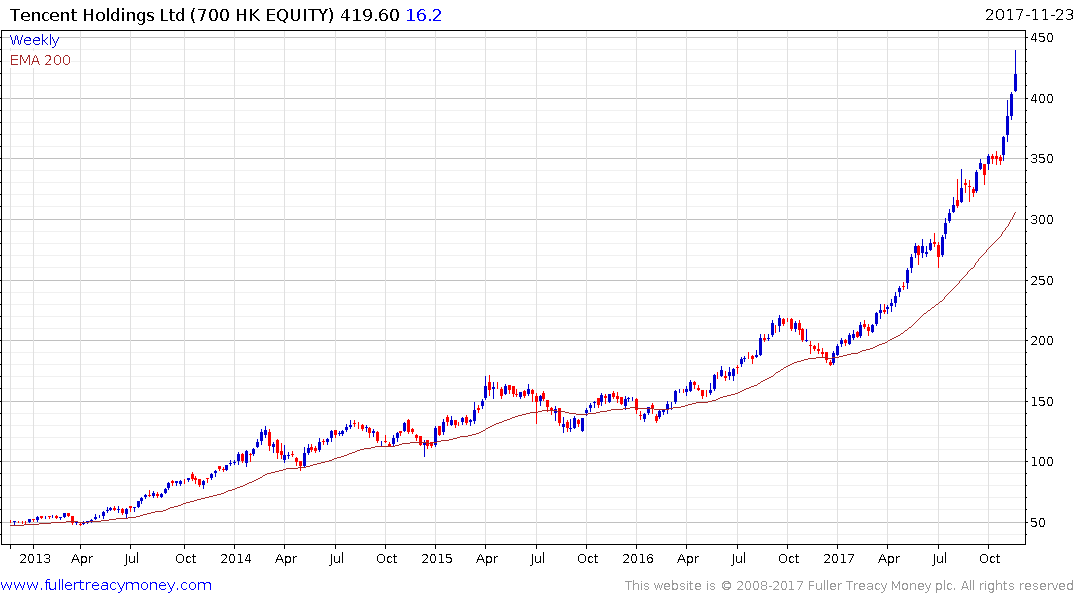Click the 2017 year label on the time axis

pos(839,559)
